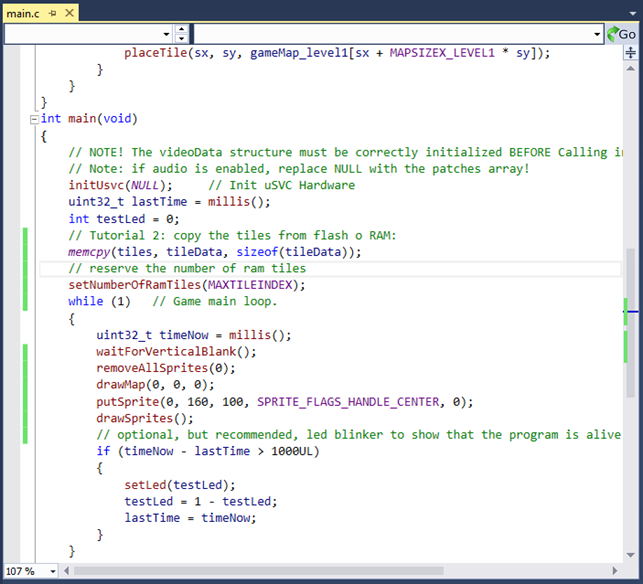This screenshot has height=584, width=643.
Task: Click the 'testLed = 1 - testLed;' line
Action: pyautogui.click(x=201, y=502)
